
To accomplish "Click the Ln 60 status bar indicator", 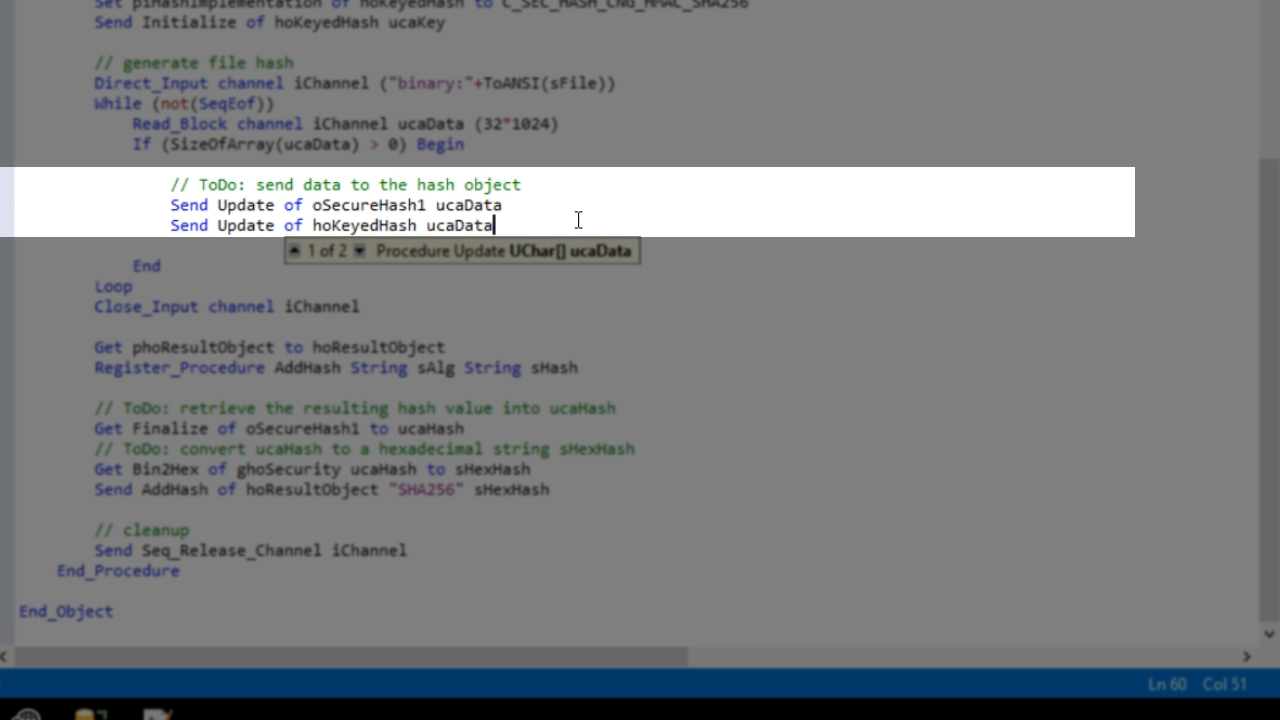I will pos(1166,684).
